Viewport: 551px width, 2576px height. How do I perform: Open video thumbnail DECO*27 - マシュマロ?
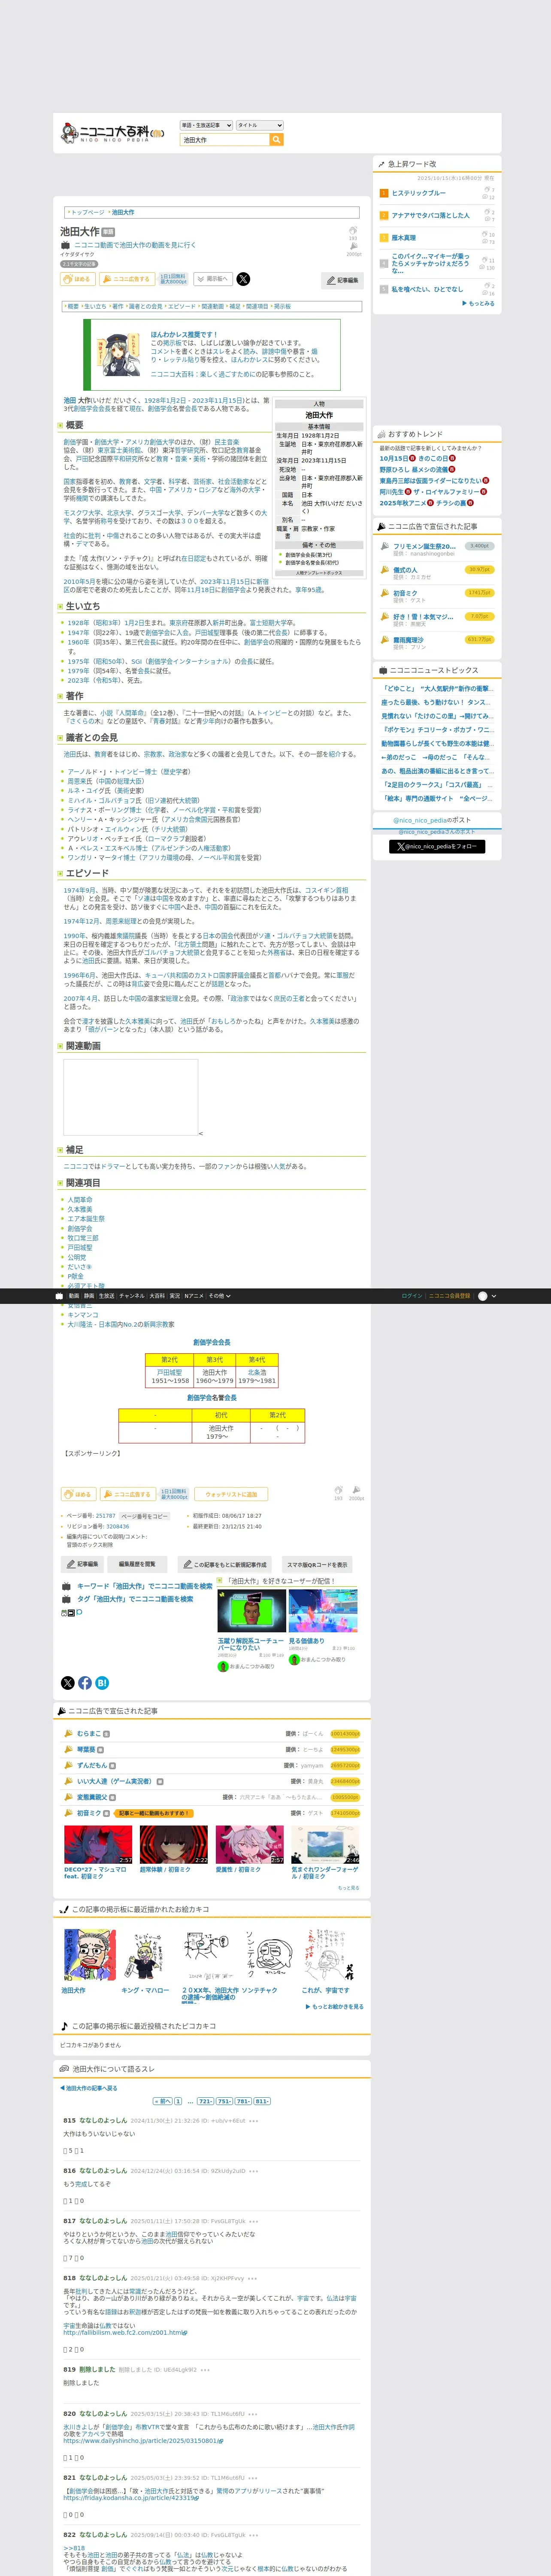pos(98,1844)
